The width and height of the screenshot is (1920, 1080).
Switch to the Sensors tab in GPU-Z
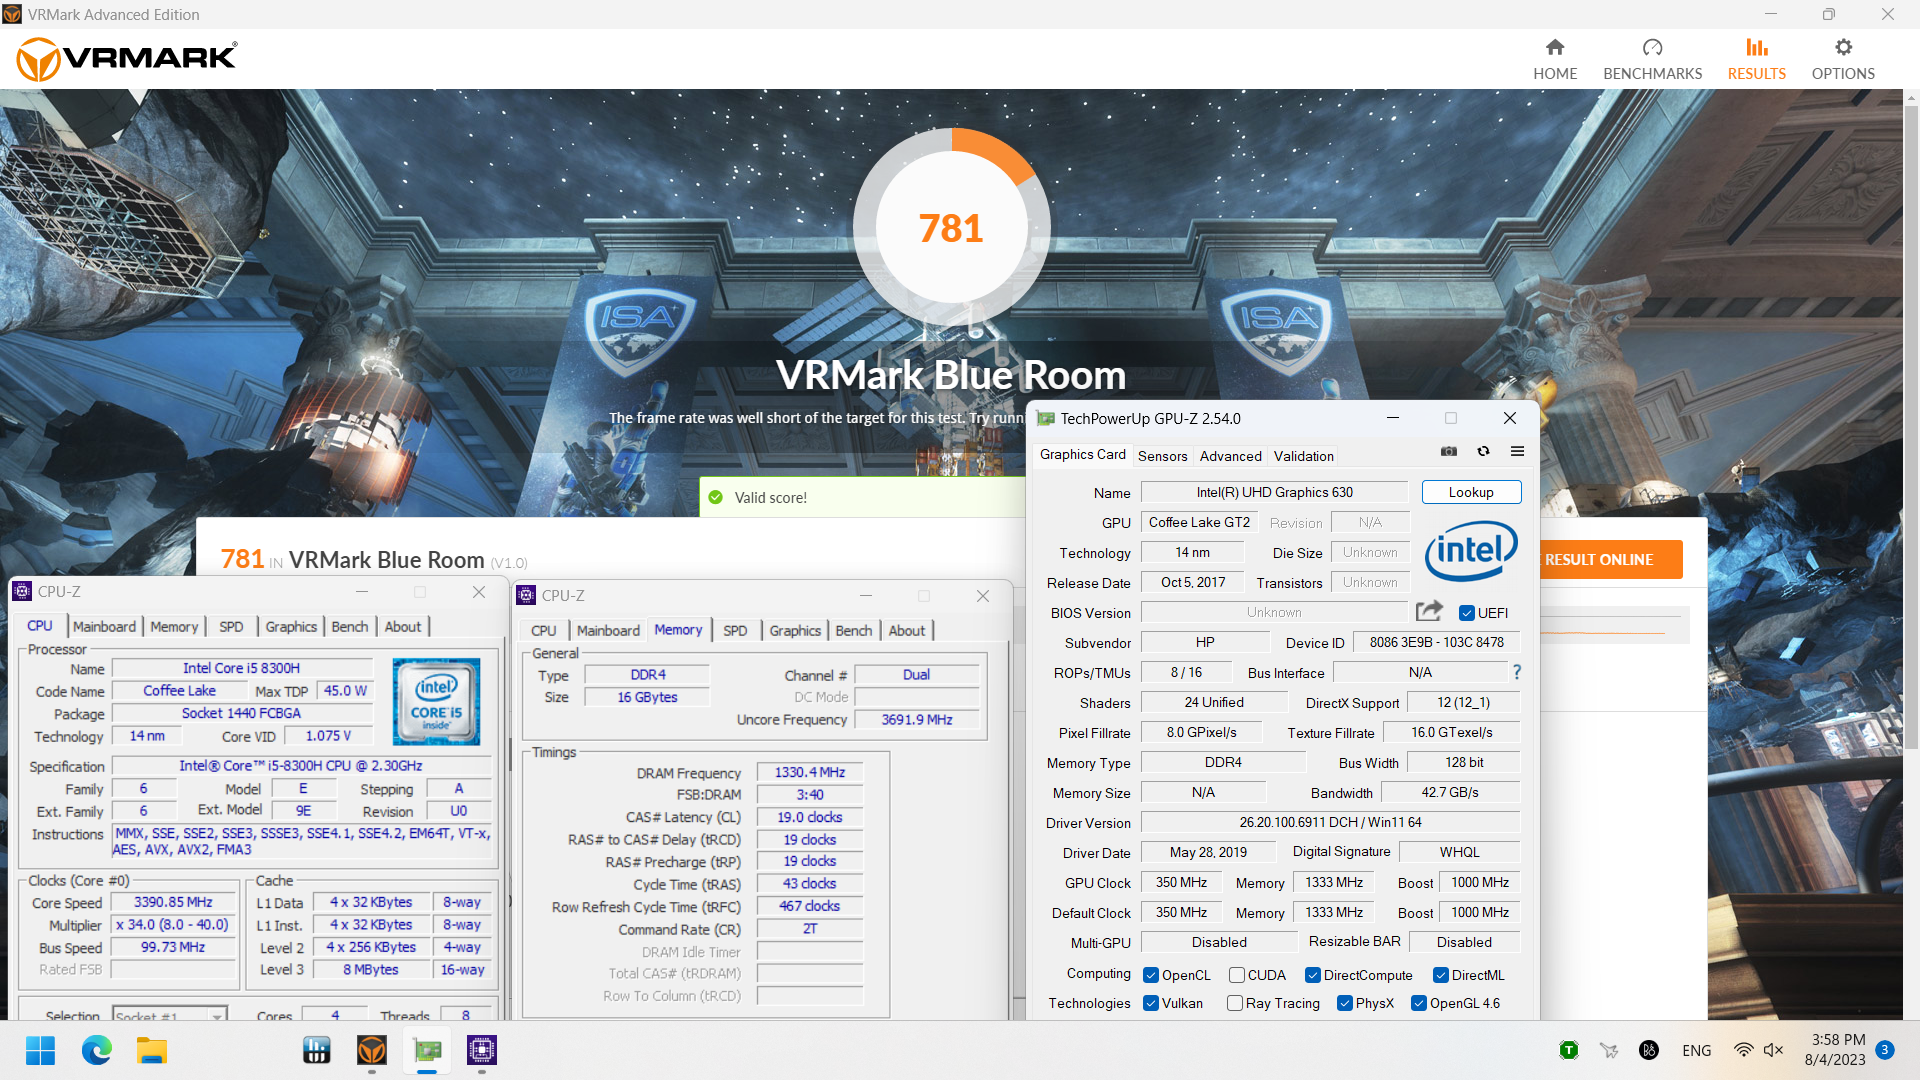coord(1162,455)
